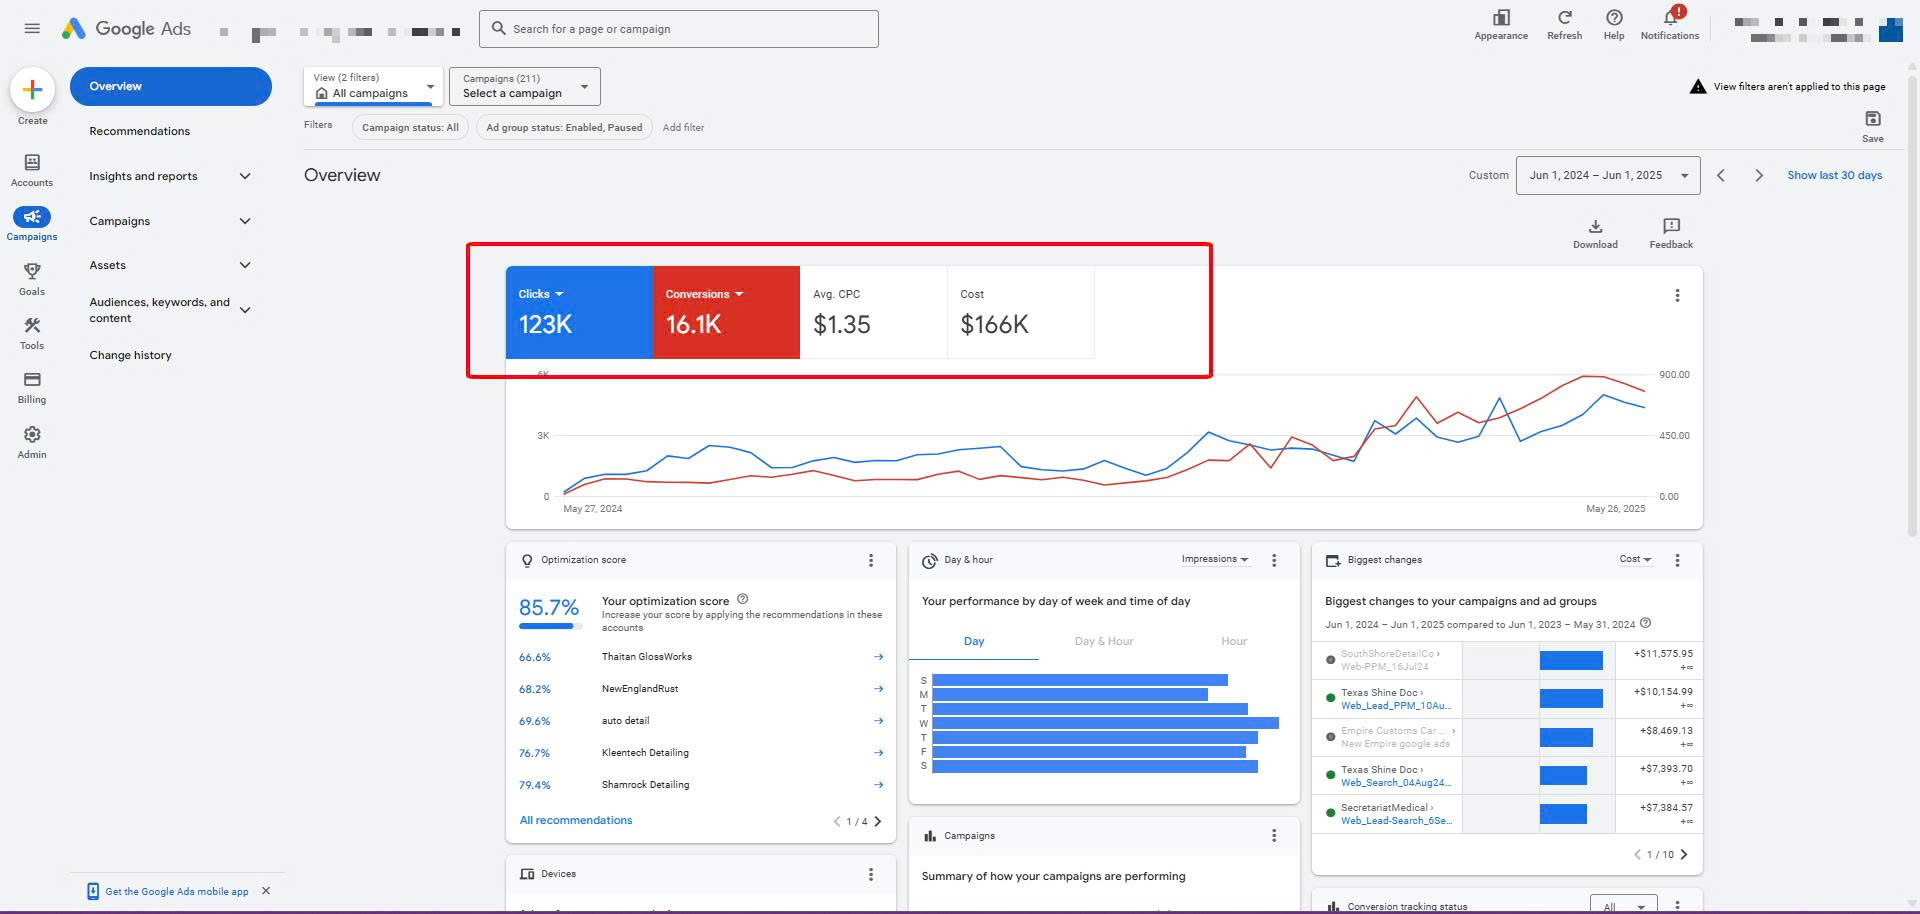Select the Overview menu item
The width and height of the screenshot is (1920, 914).
(x=171, y=86)
